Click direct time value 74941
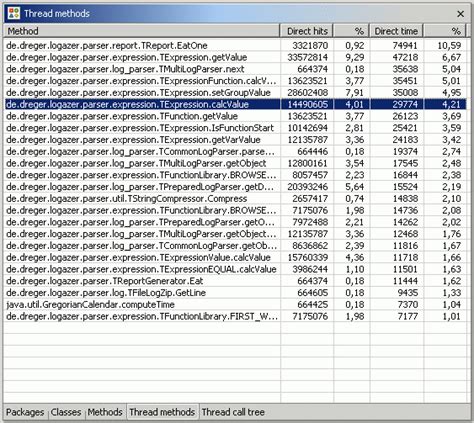 pyautogui.click(x=405, y=45)
